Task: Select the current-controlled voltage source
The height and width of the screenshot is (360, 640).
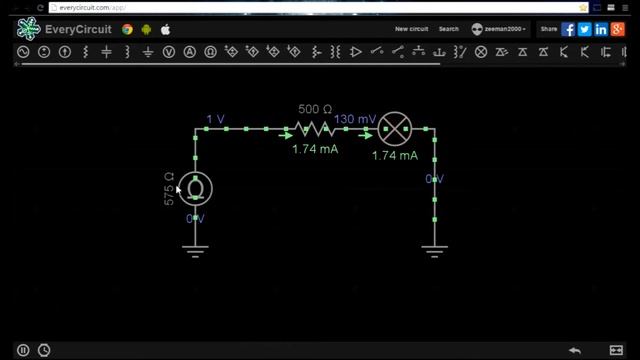Action: pyautogui.click(x=273, y=52)
